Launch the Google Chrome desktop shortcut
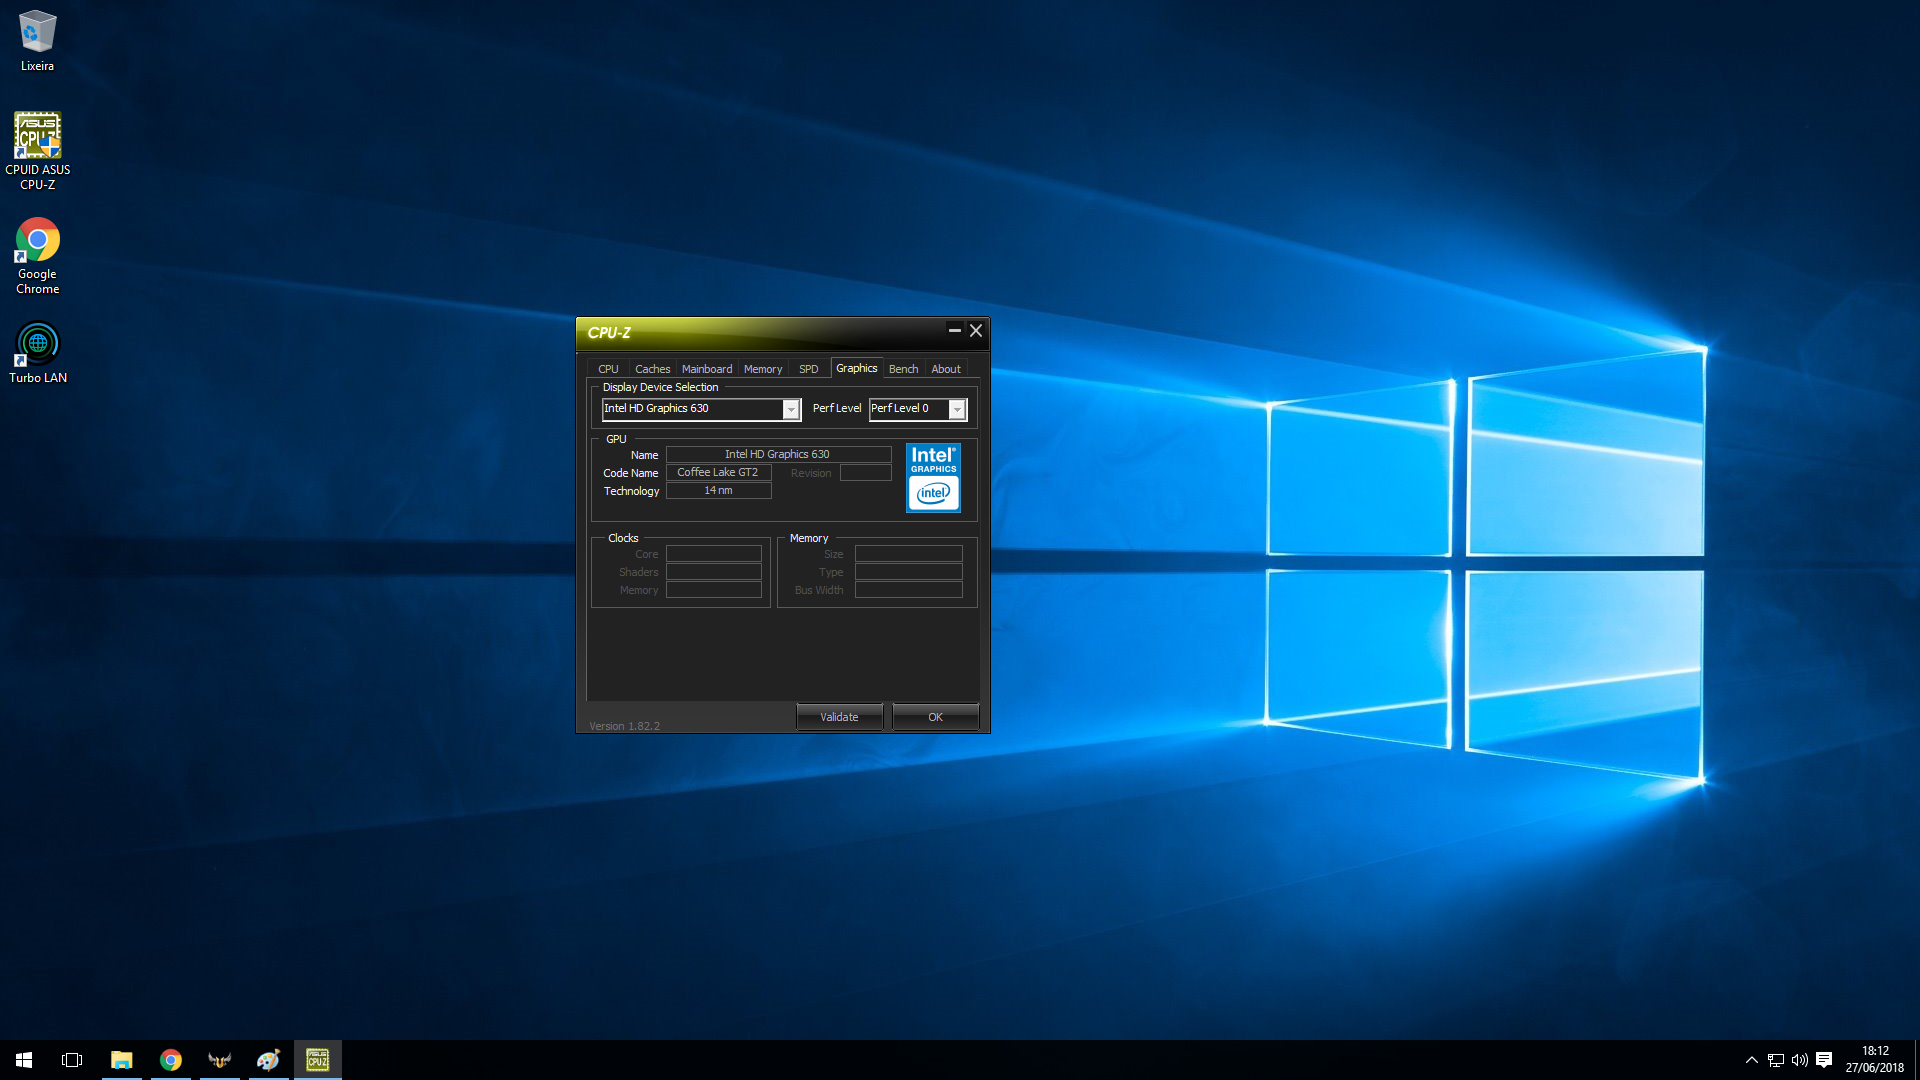The height and width of the screenshot is (1080, 1920). point(38,256)
